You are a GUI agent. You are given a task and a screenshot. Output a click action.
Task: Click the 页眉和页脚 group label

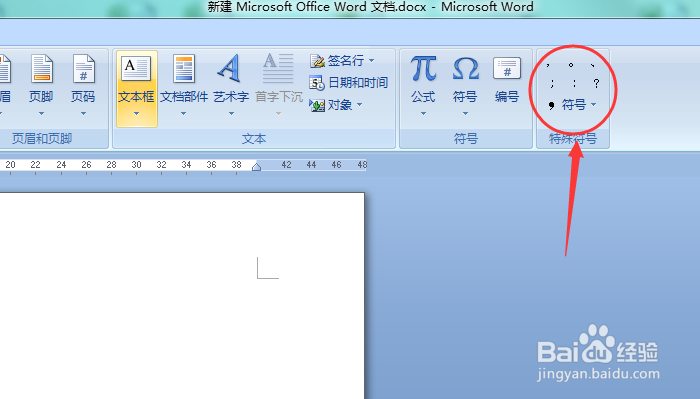tap(42, 139)
